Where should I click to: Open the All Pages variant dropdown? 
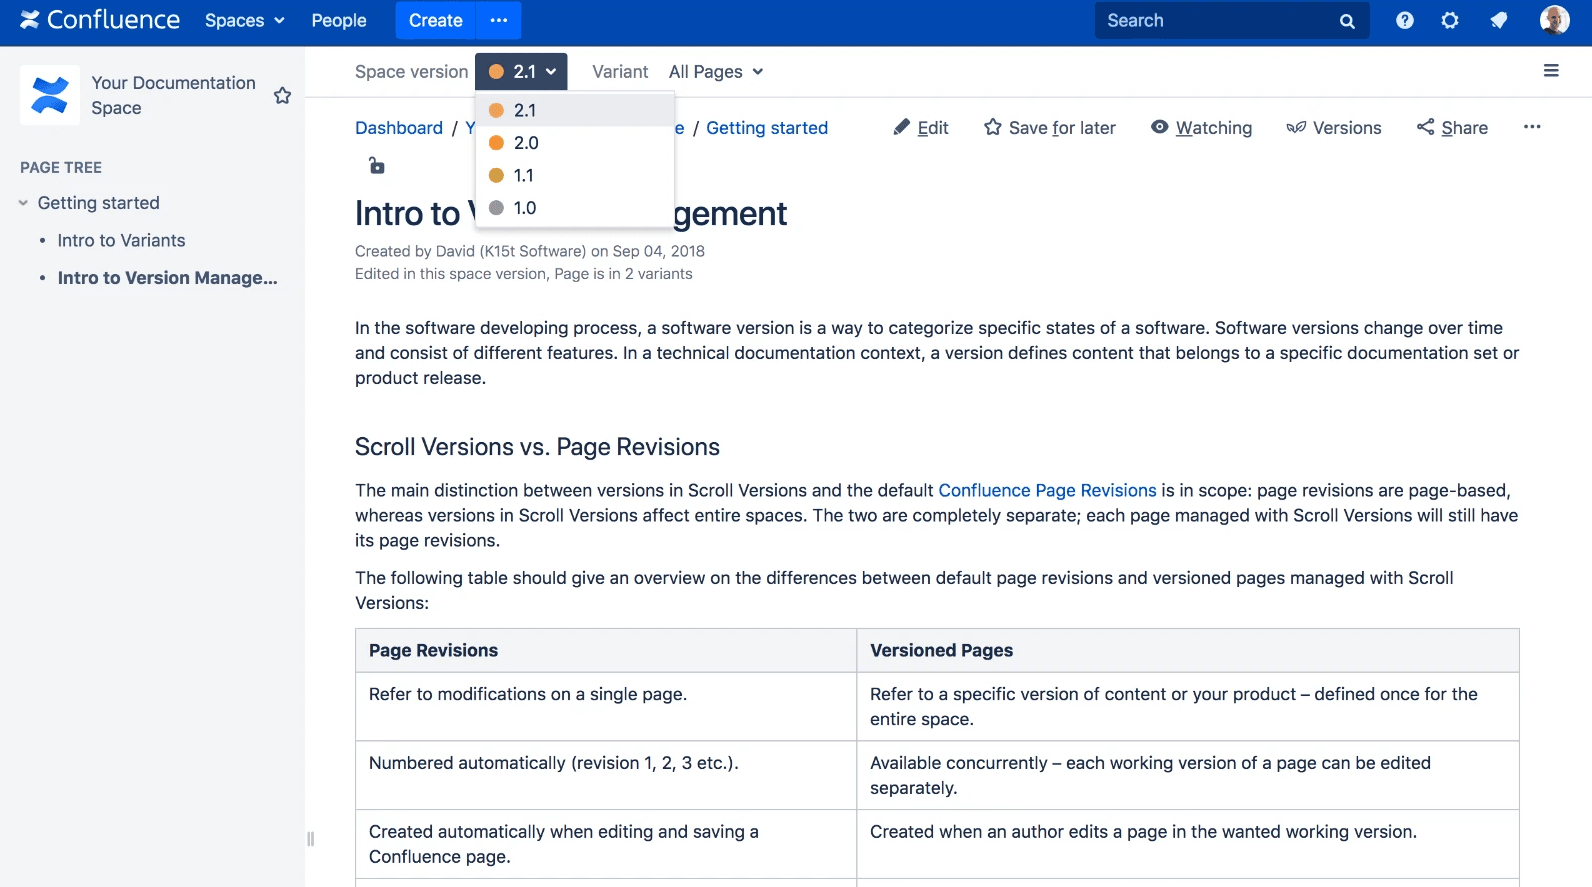click(x=716, y=72)
